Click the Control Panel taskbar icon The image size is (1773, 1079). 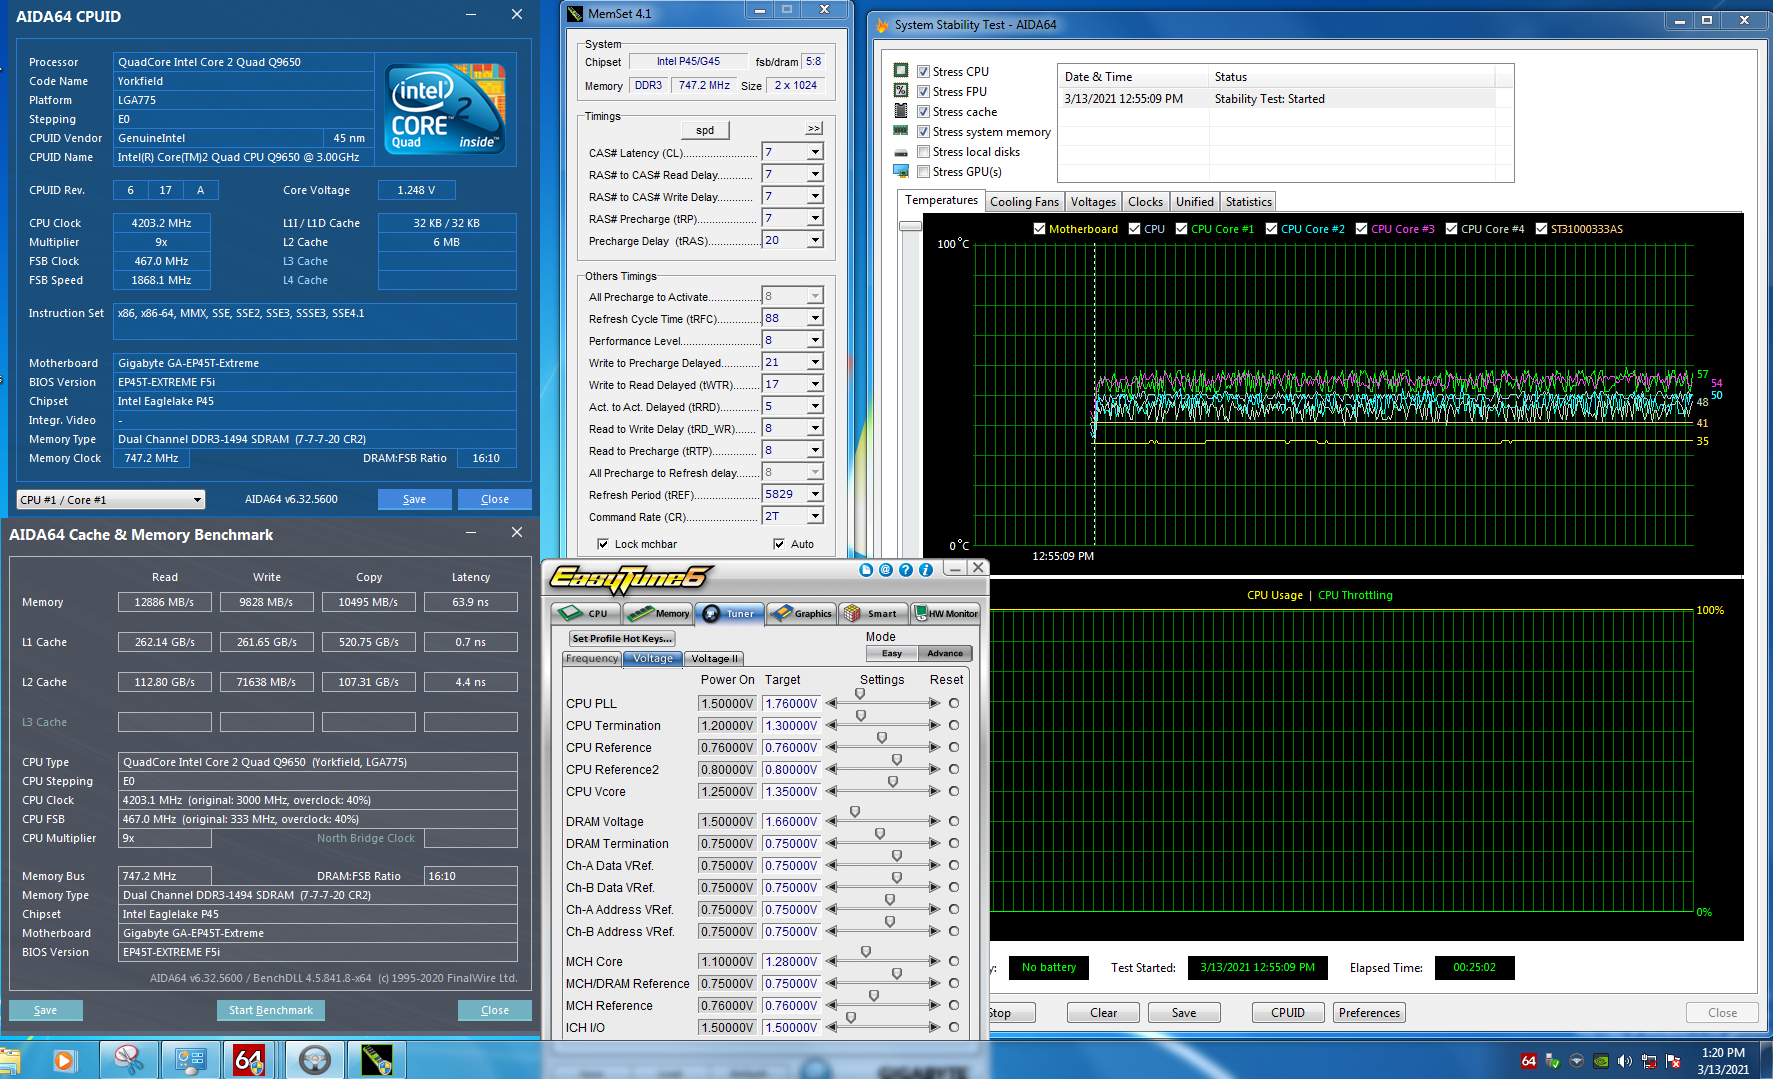coord(190,1060)
